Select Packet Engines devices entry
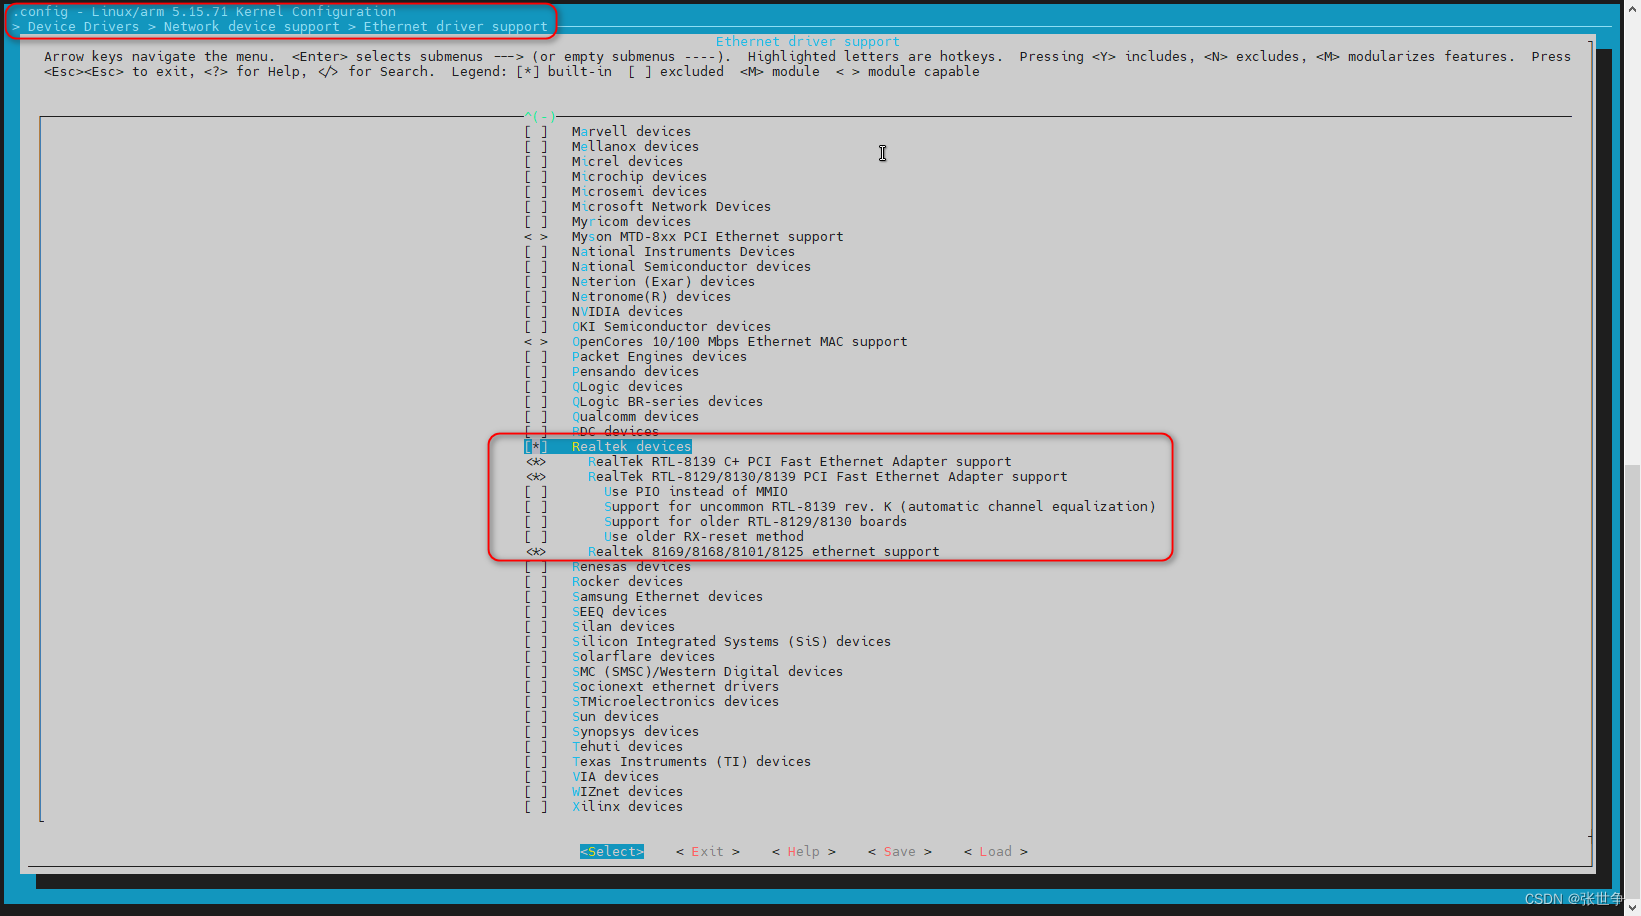The width and height of the screenshot is (1641, 916). (x=659, y=357)
